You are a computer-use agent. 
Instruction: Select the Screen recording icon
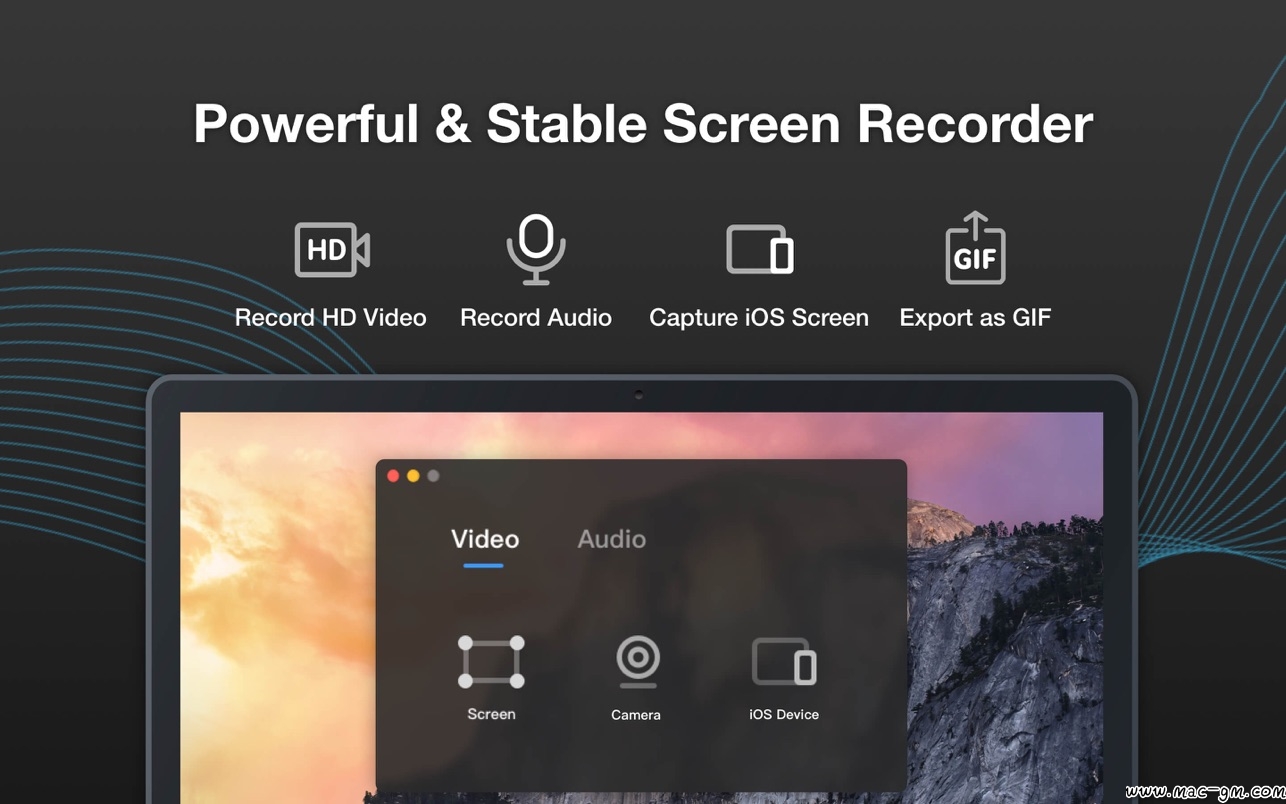491,662
